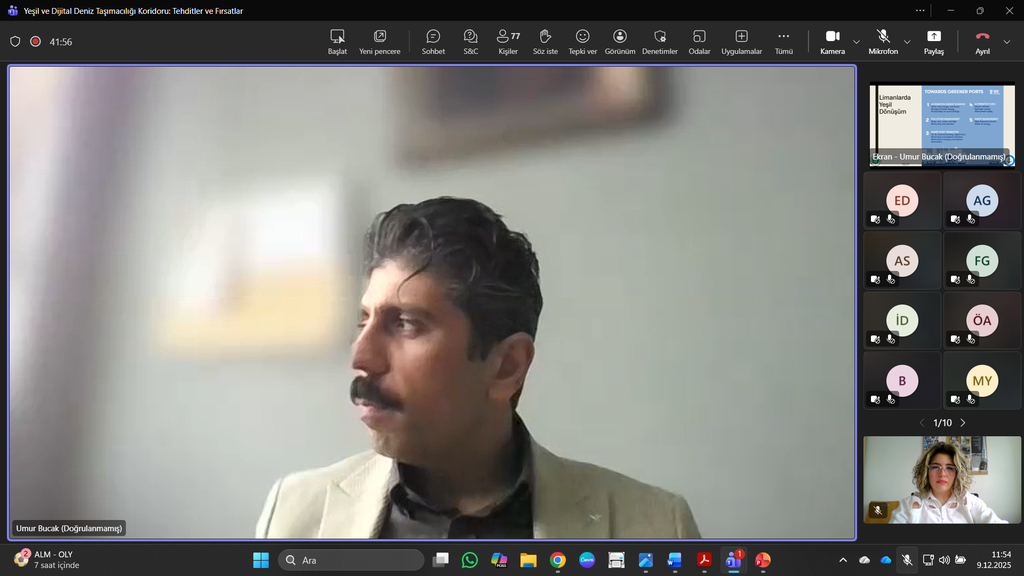Open the Tümü more options menu
The width and height of the screenshot is (1024, 576).
[x=783, y=41]
